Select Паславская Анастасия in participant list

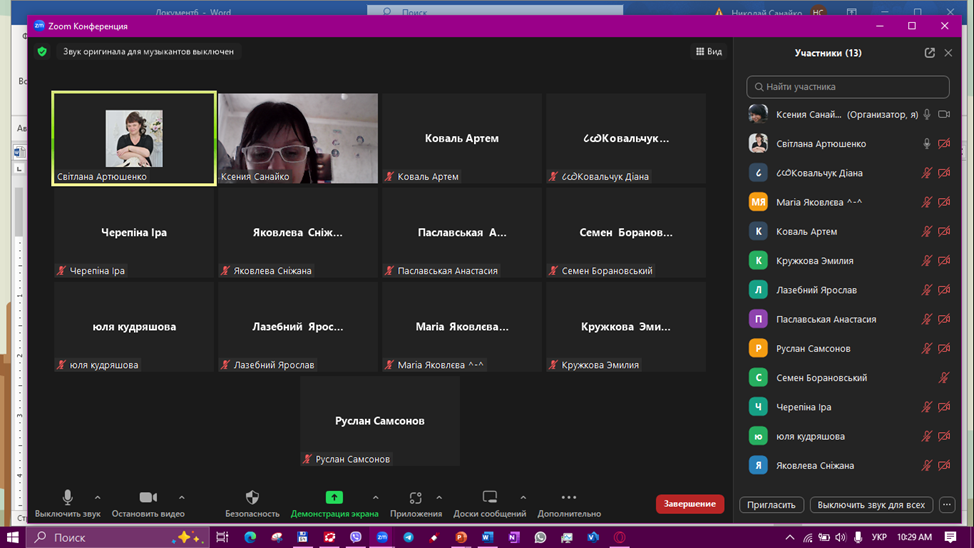point(848,319)
